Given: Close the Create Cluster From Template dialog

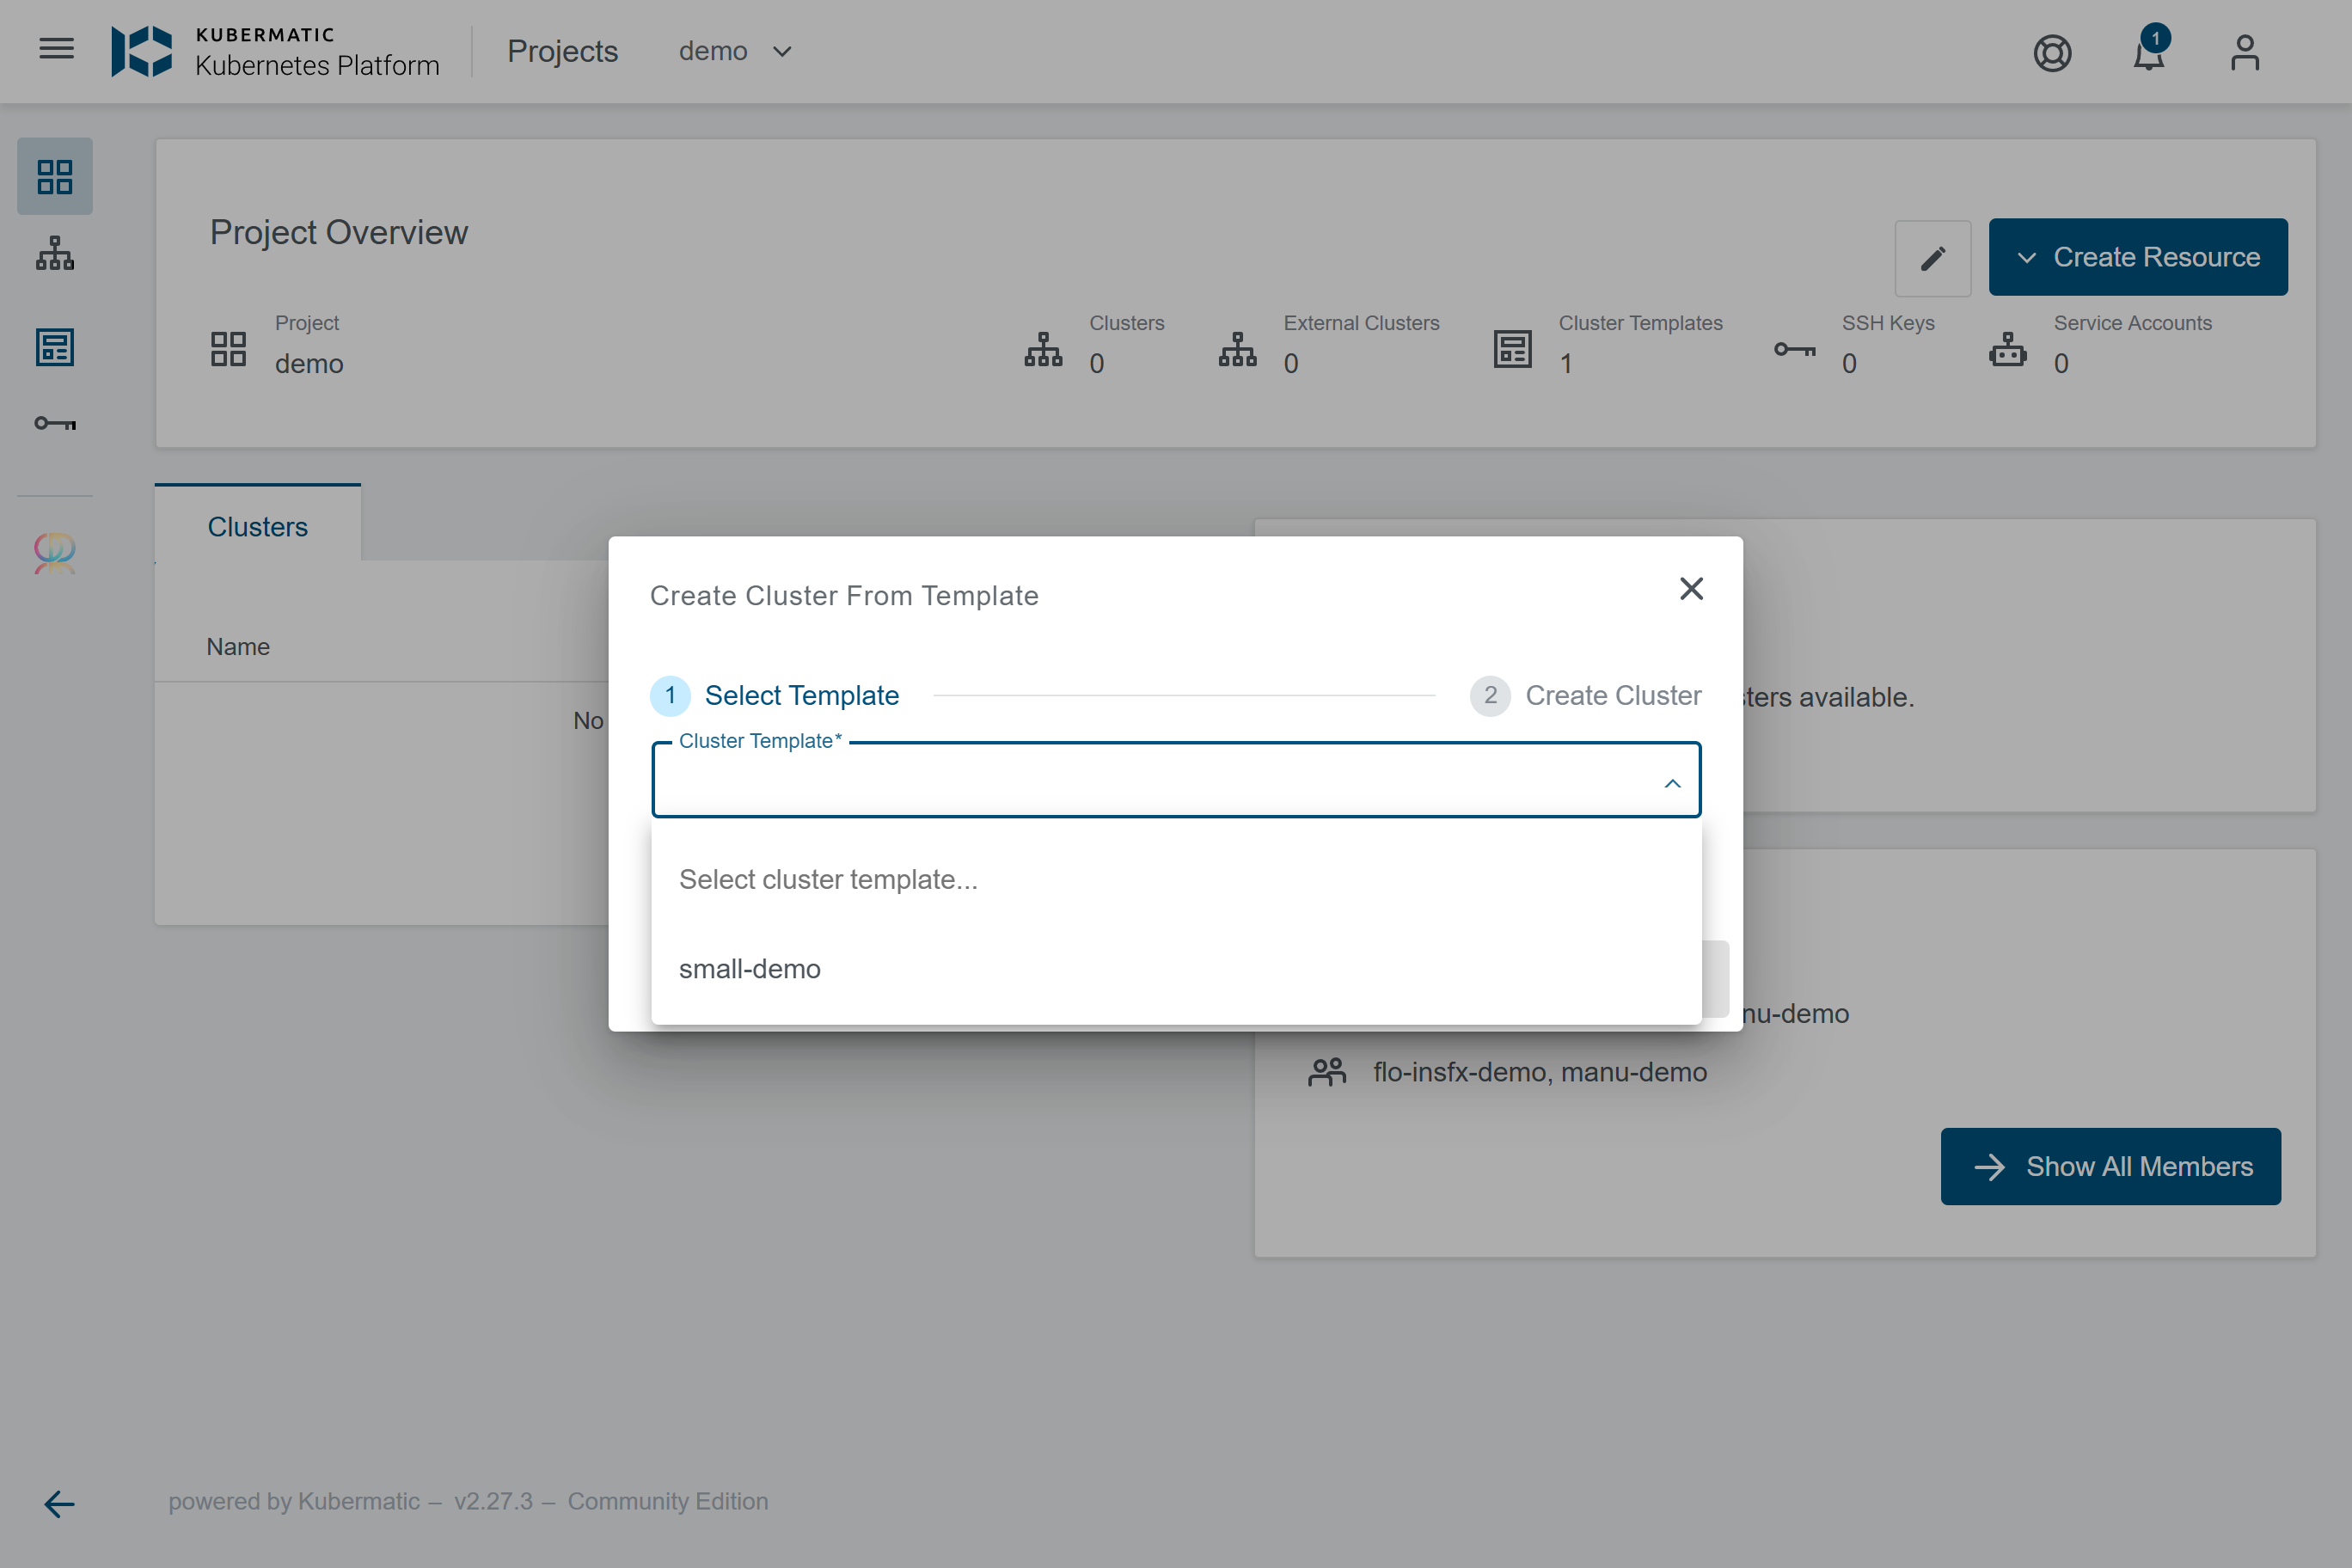Looking at the screenshot, I should (1690, 588).
